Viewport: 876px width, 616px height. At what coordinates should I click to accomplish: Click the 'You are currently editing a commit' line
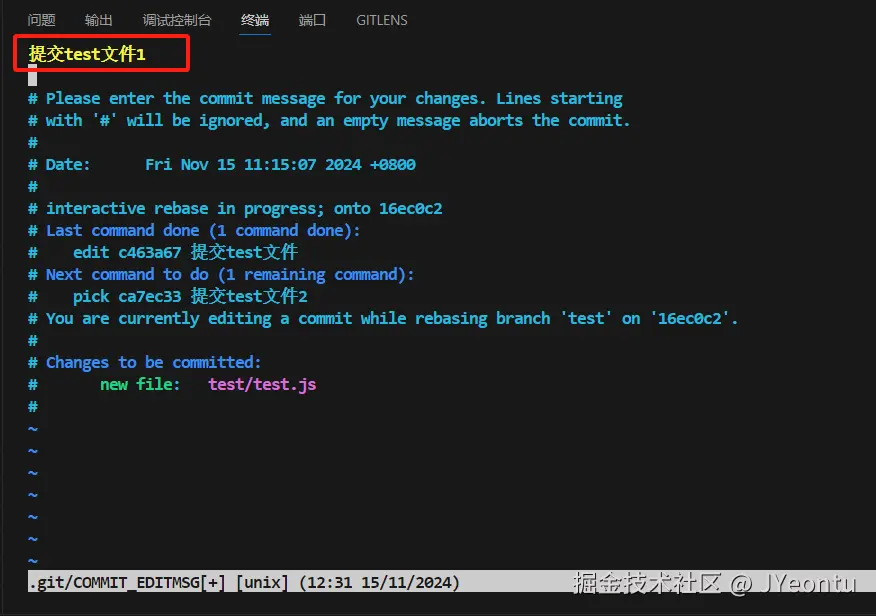pos(383,318)
